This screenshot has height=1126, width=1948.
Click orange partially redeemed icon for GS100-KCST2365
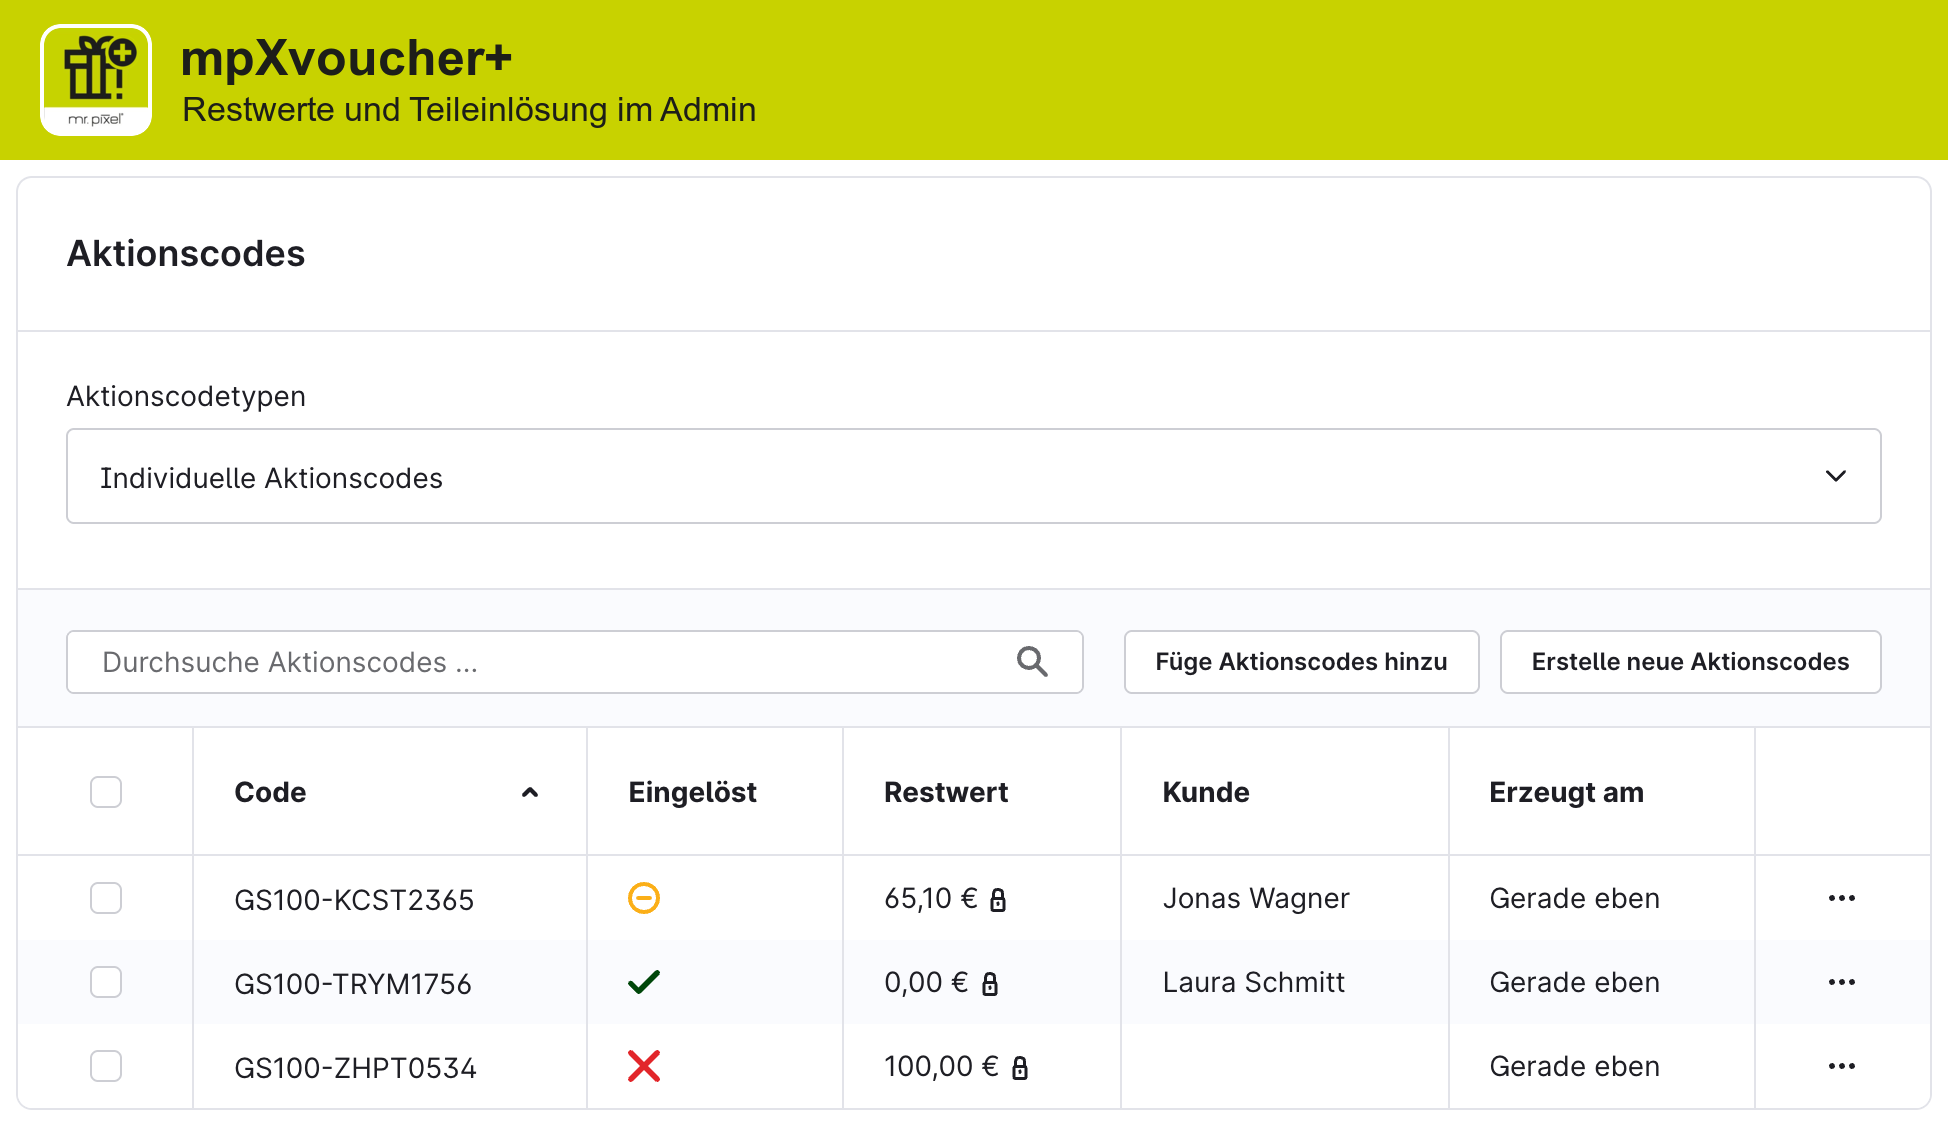(644, 898)
